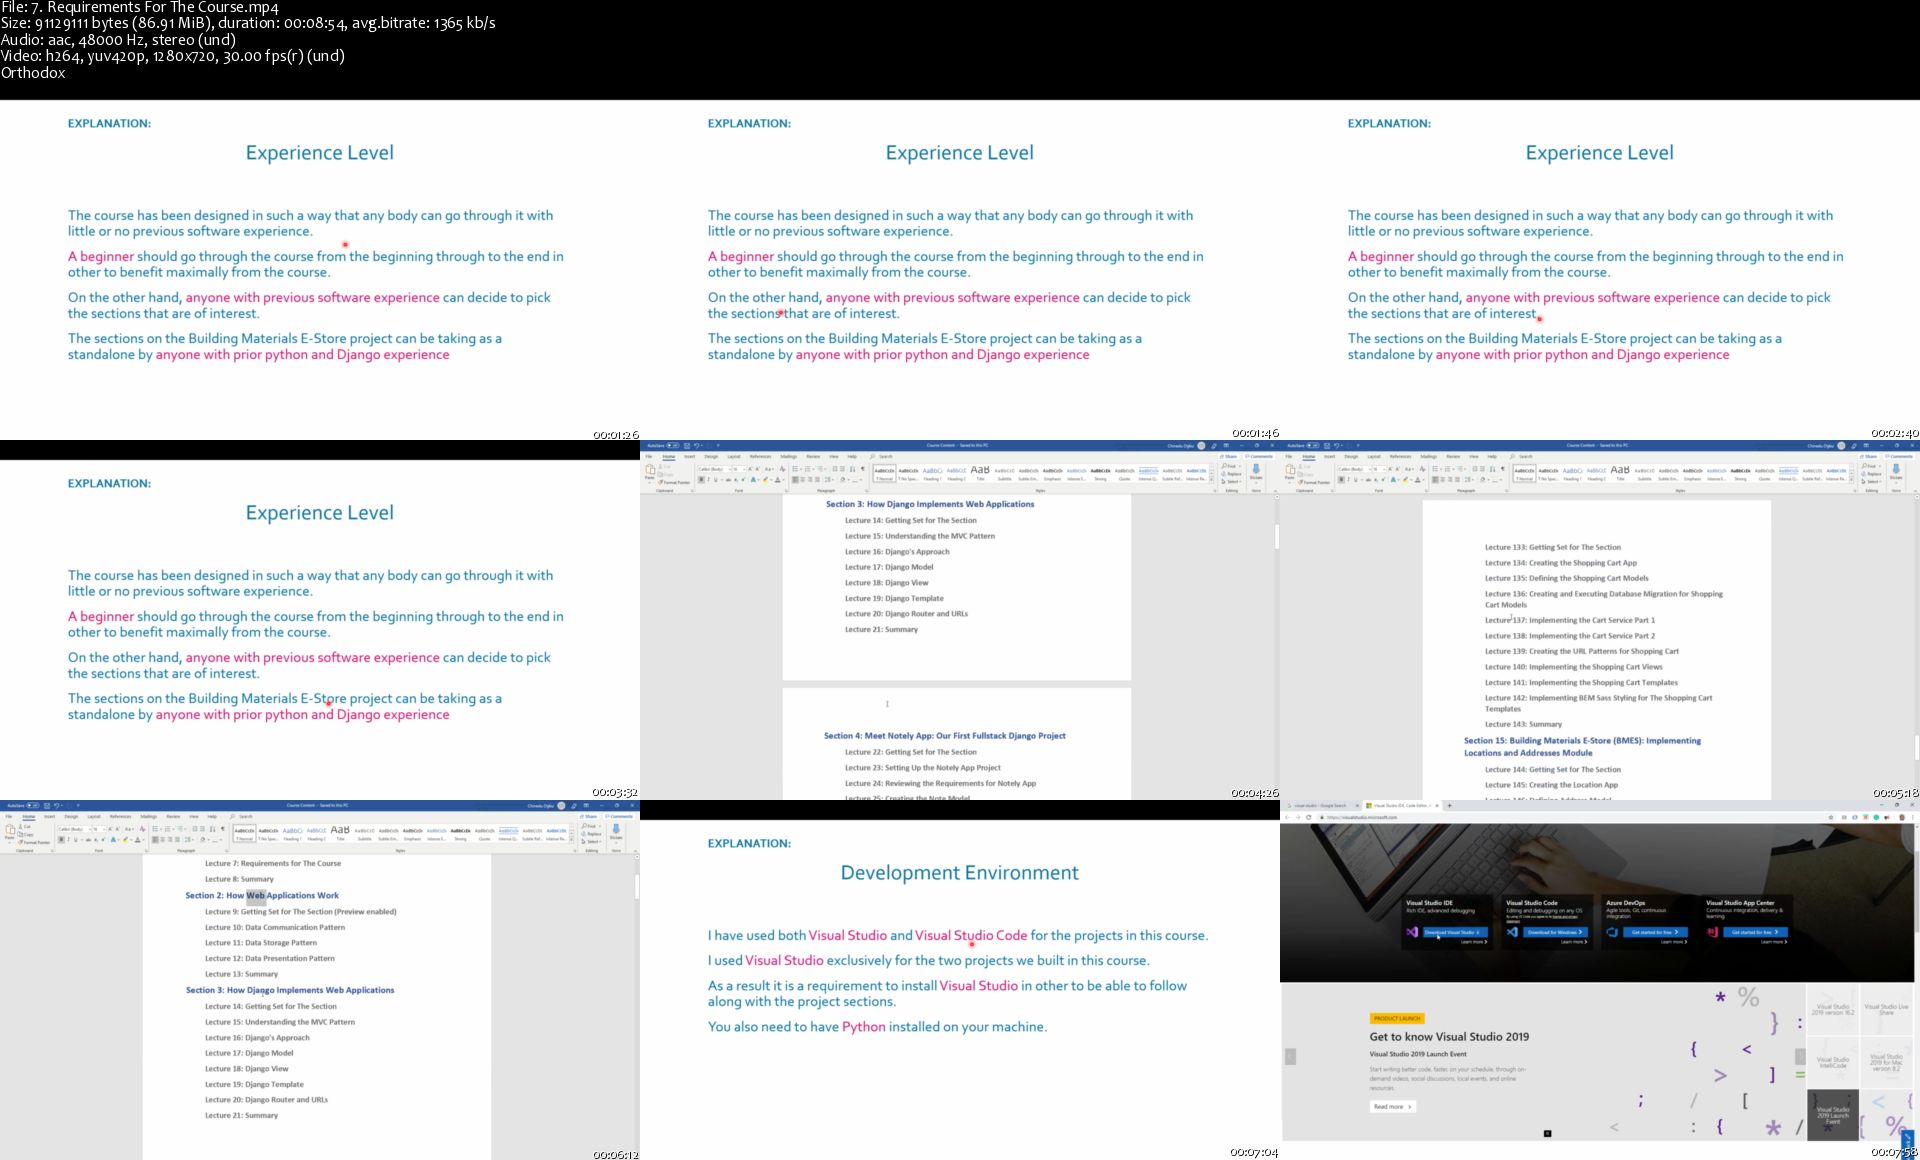Click Comments in the 00:04:26 Word window

click(x=1259, y=456)
